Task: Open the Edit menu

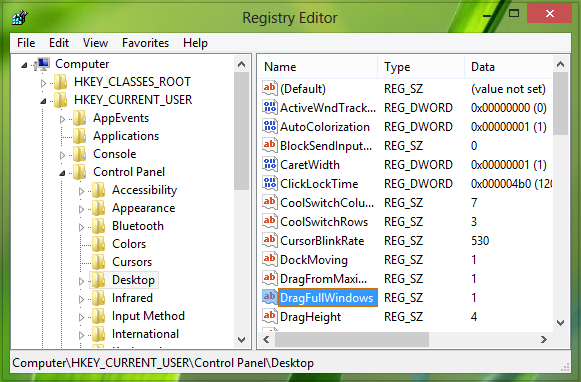Action: (59, 43)
